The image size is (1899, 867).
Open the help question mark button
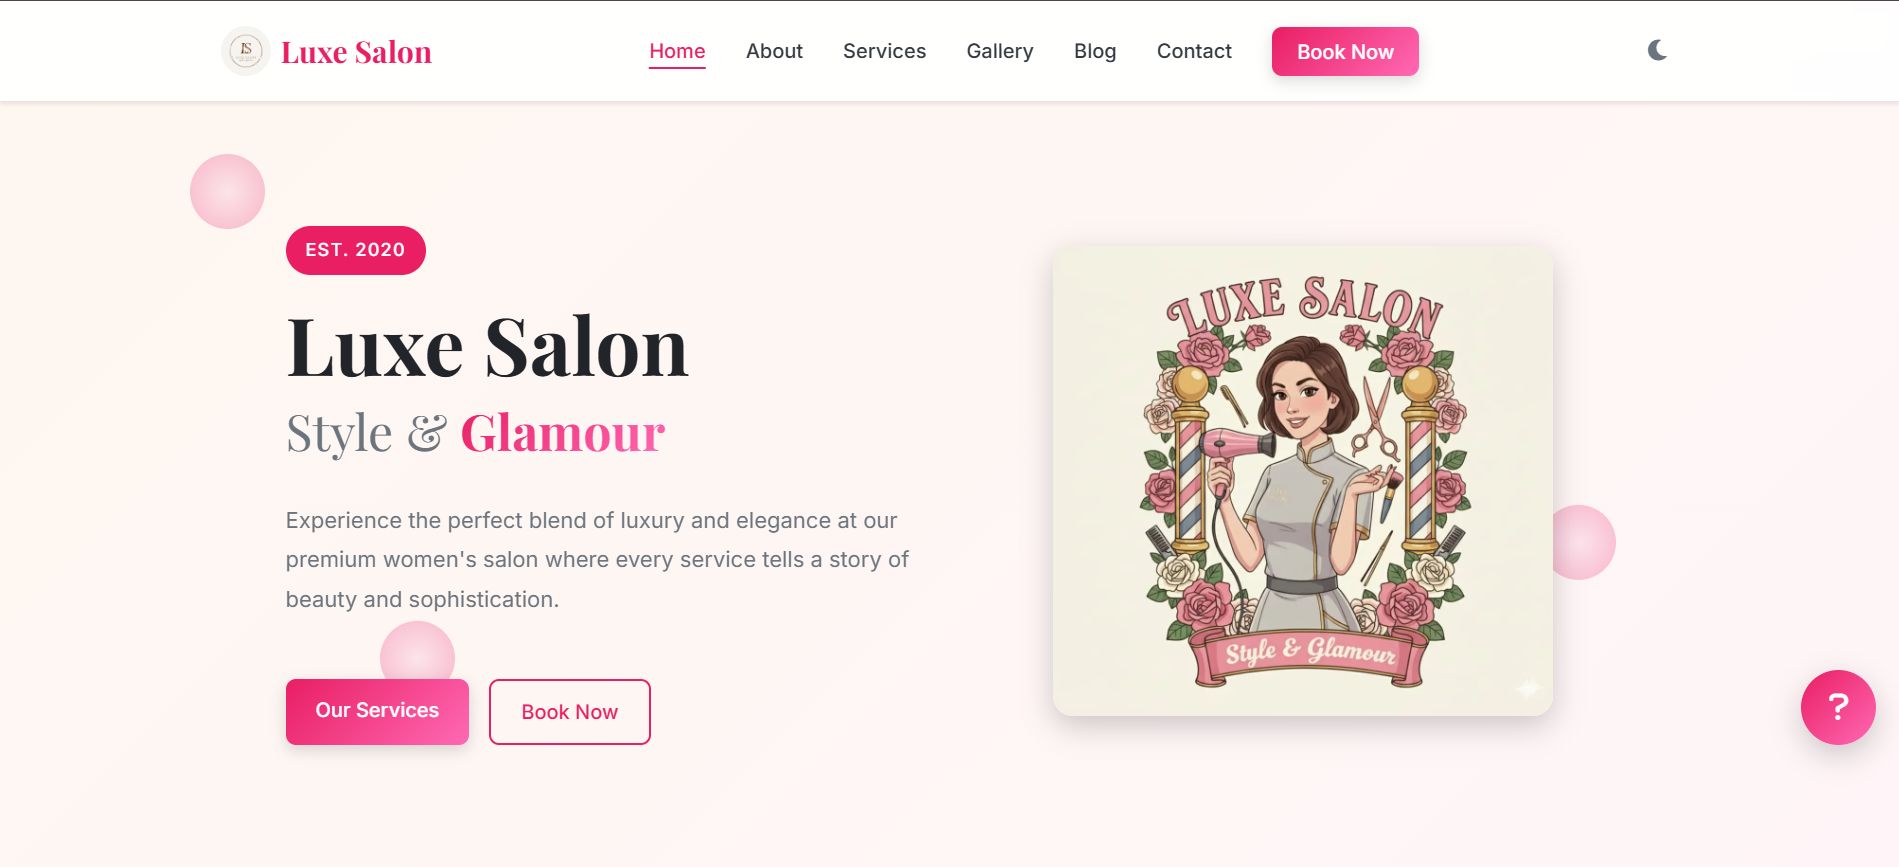pos(1838,707)
